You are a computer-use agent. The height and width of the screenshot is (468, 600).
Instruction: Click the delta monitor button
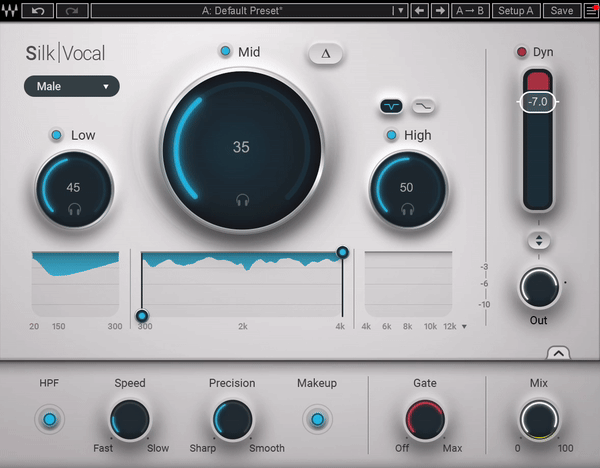coord(325,54)
